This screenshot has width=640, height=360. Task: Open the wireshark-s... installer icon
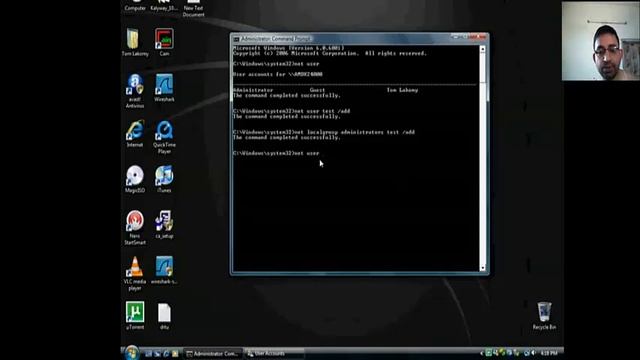[x=164, y=270]
